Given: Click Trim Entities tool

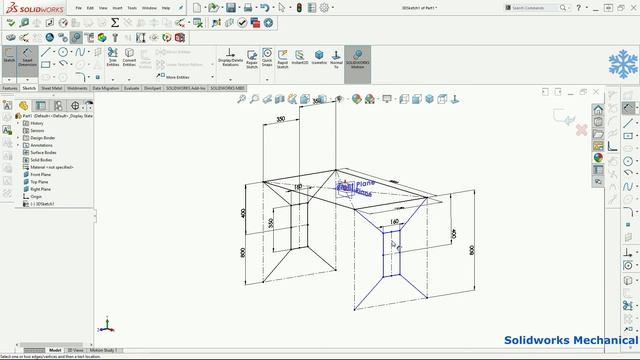Looking at the screenshot, I should 113,57.
